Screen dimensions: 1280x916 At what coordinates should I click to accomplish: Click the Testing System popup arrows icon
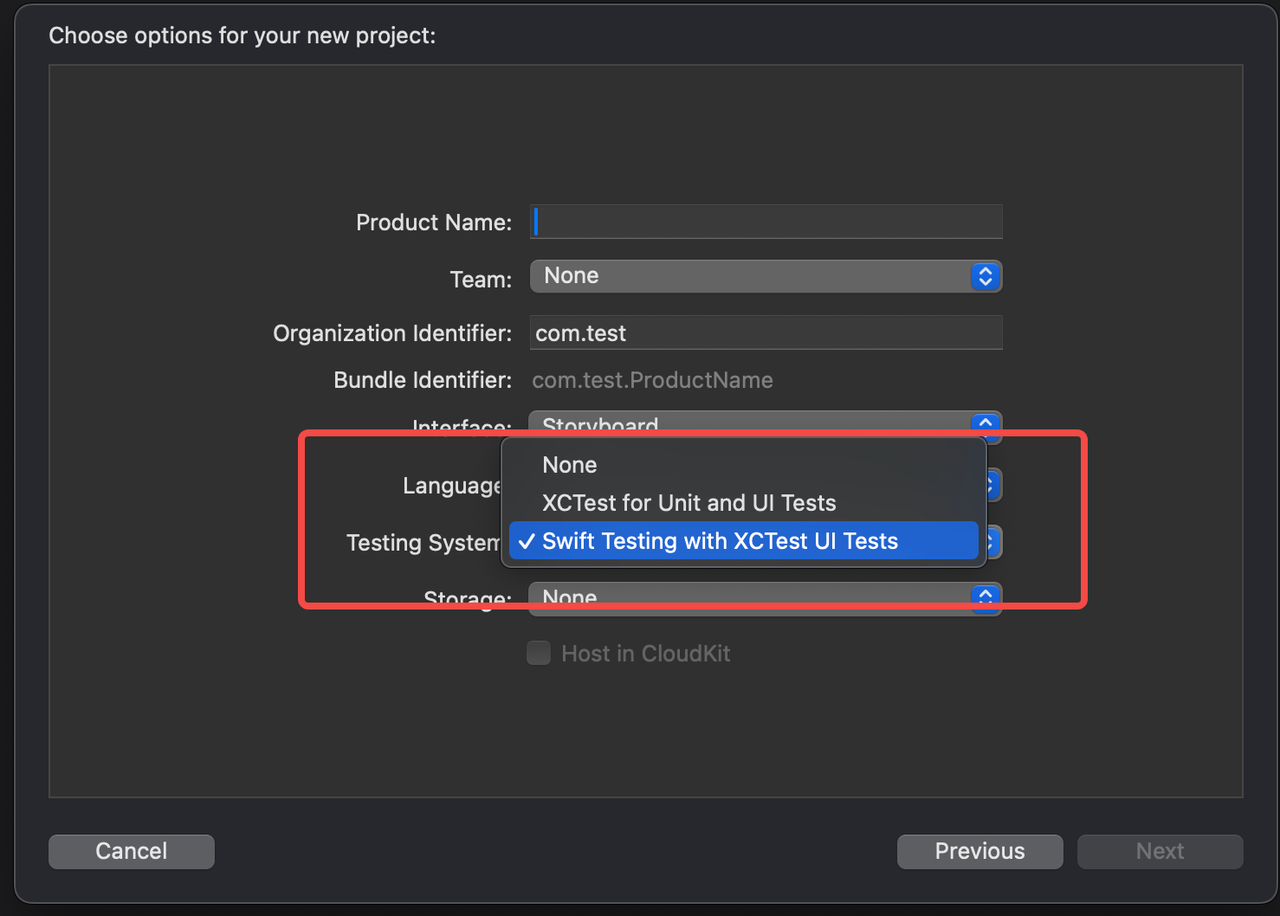993,542
